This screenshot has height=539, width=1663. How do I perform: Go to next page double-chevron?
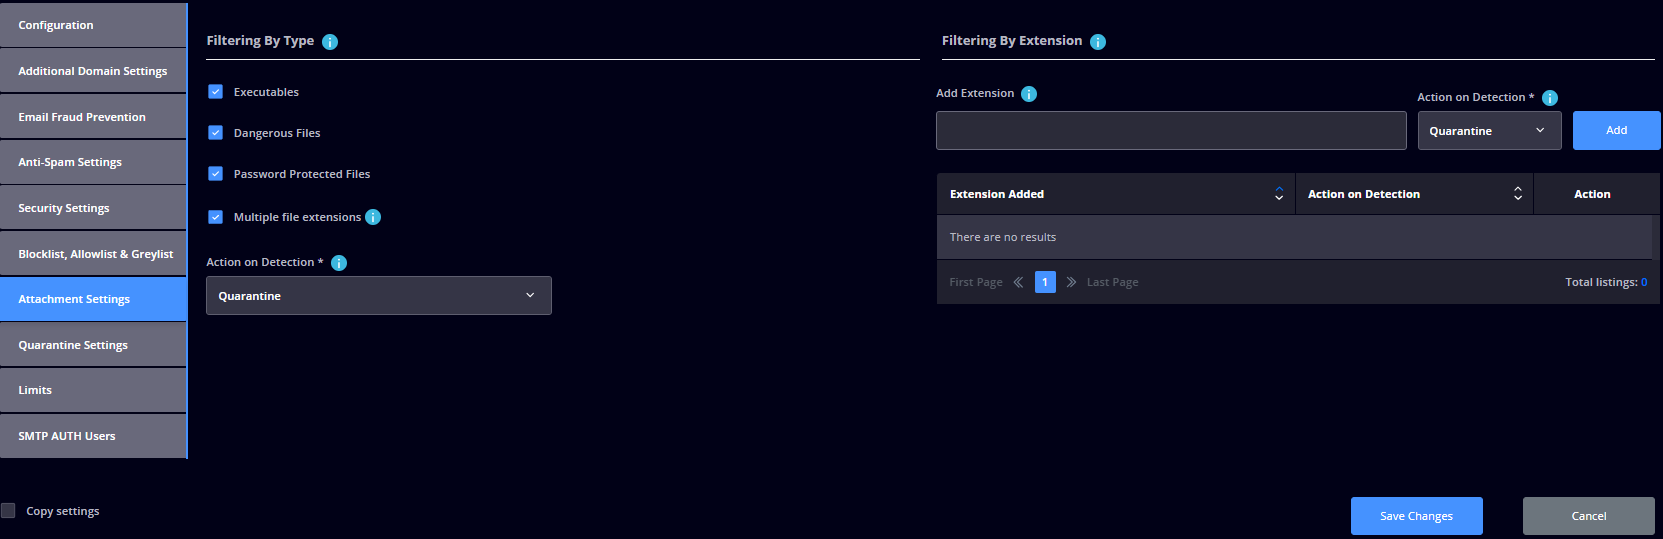(1071, 282)
